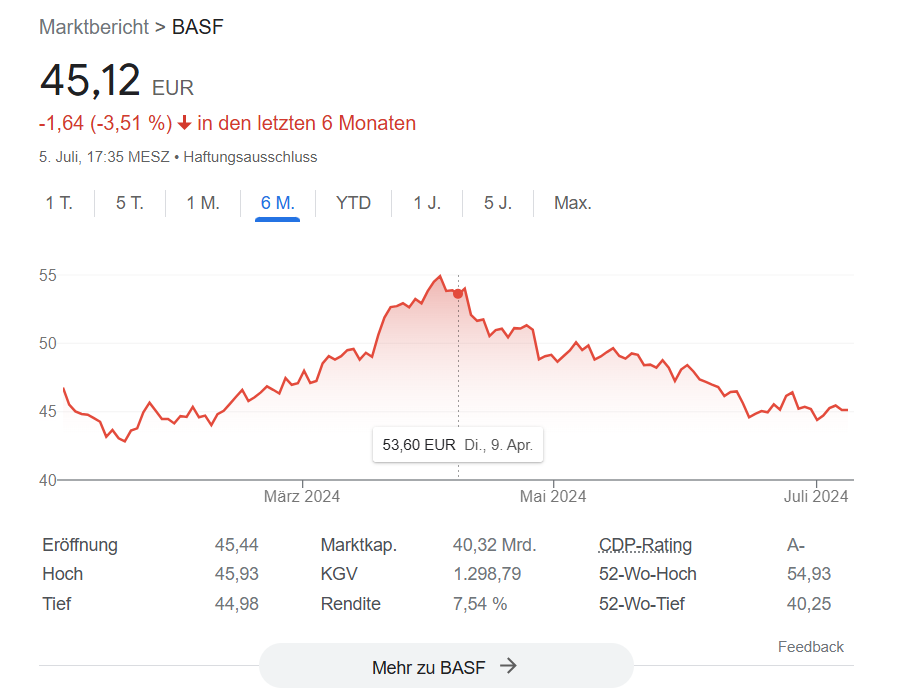Click the 52-Wo-Tief label
The image size is (917, 697).
point(642,603)
